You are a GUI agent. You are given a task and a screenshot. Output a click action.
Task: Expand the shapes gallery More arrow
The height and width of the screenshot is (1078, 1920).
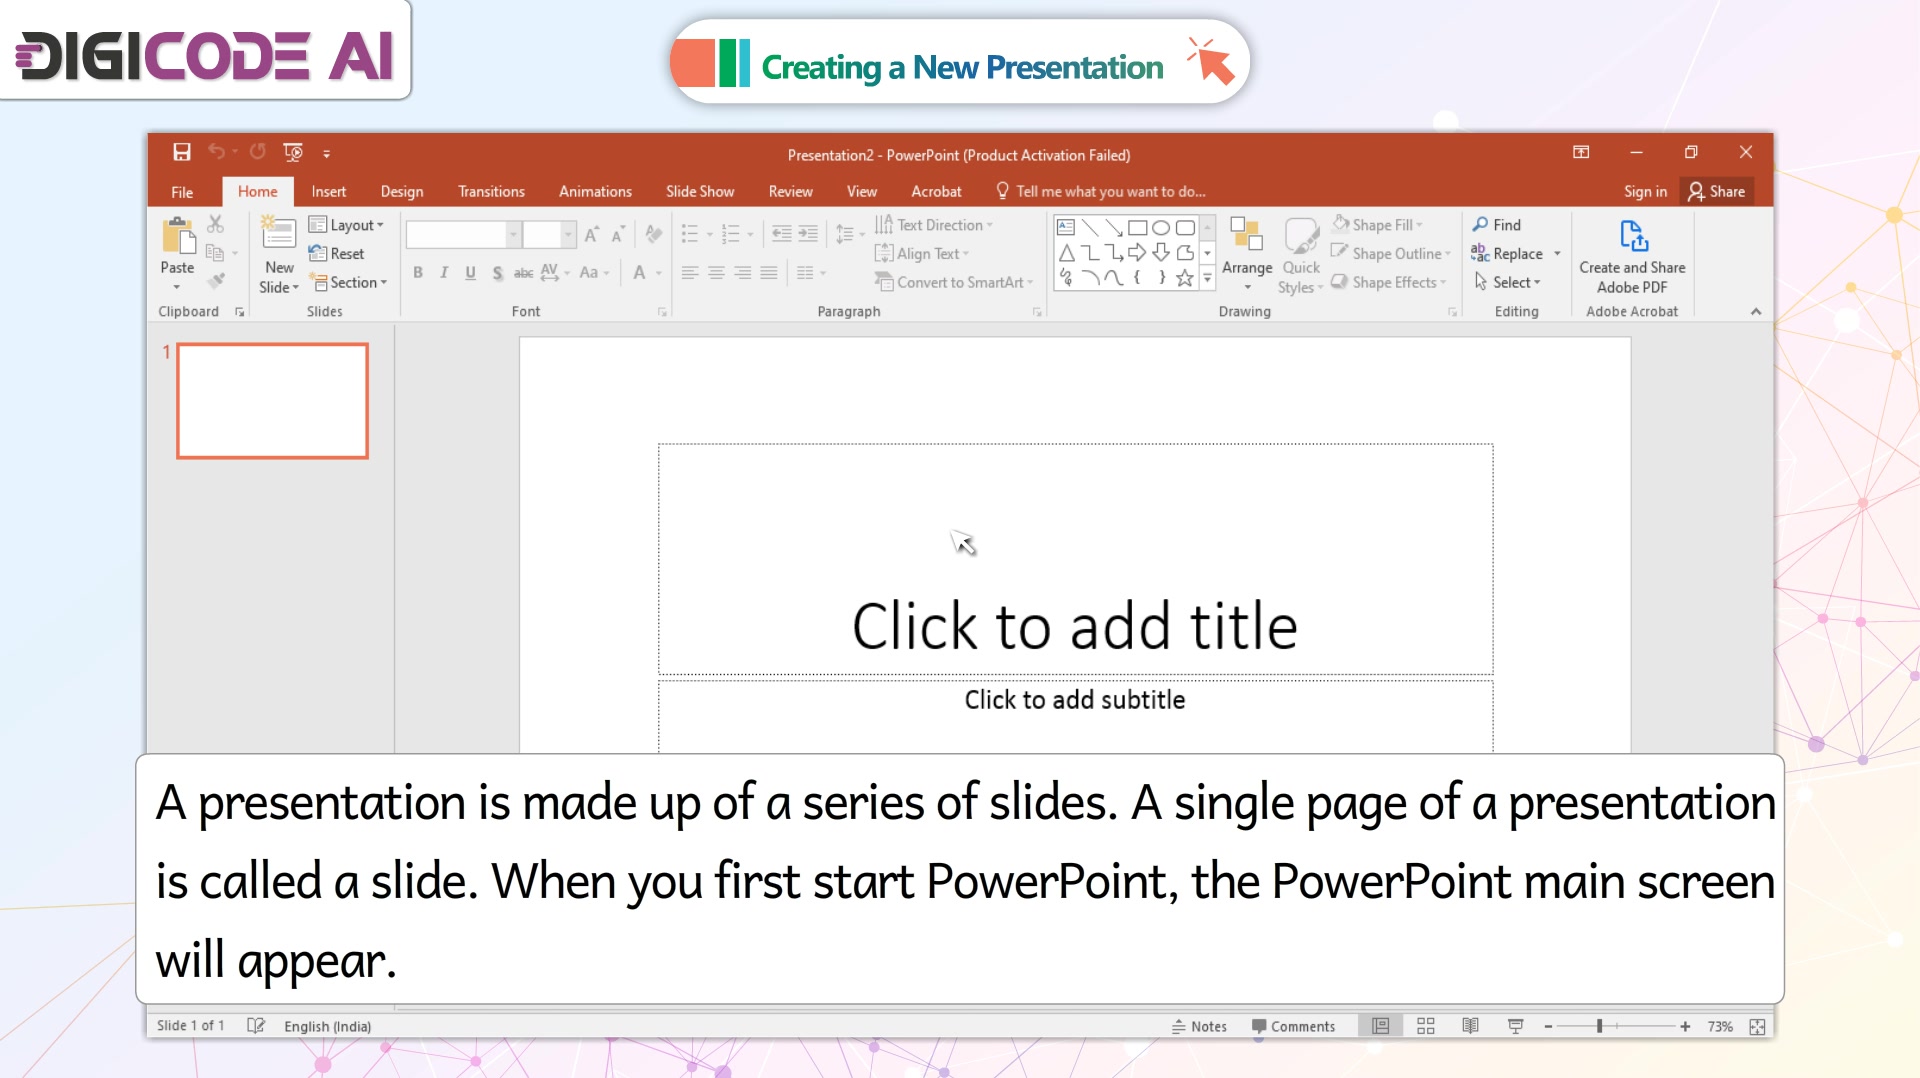click(1207, 279)
